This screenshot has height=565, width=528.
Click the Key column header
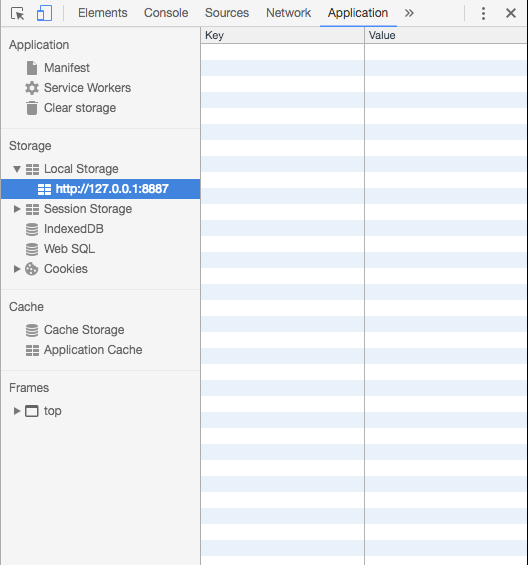tap(282, 35)
